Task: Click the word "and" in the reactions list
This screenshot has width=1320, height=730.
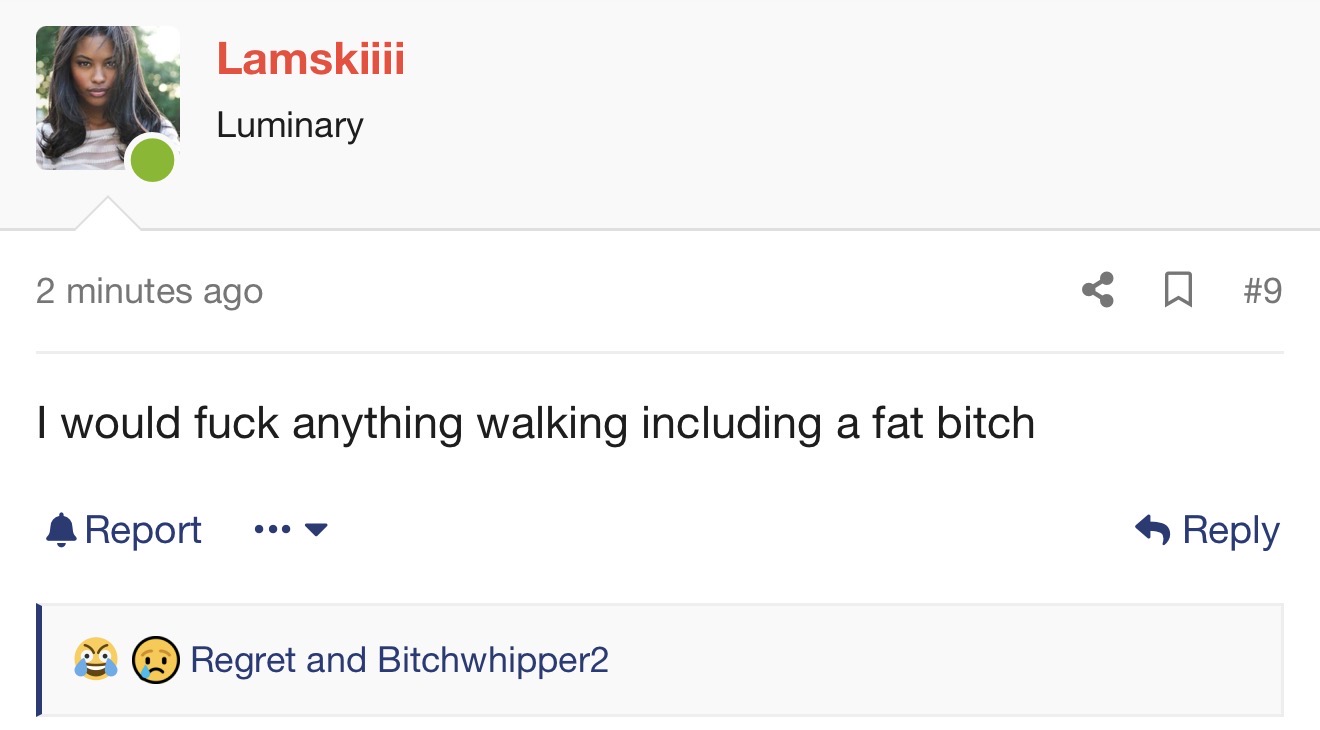Action: click(x=336, y=660)
